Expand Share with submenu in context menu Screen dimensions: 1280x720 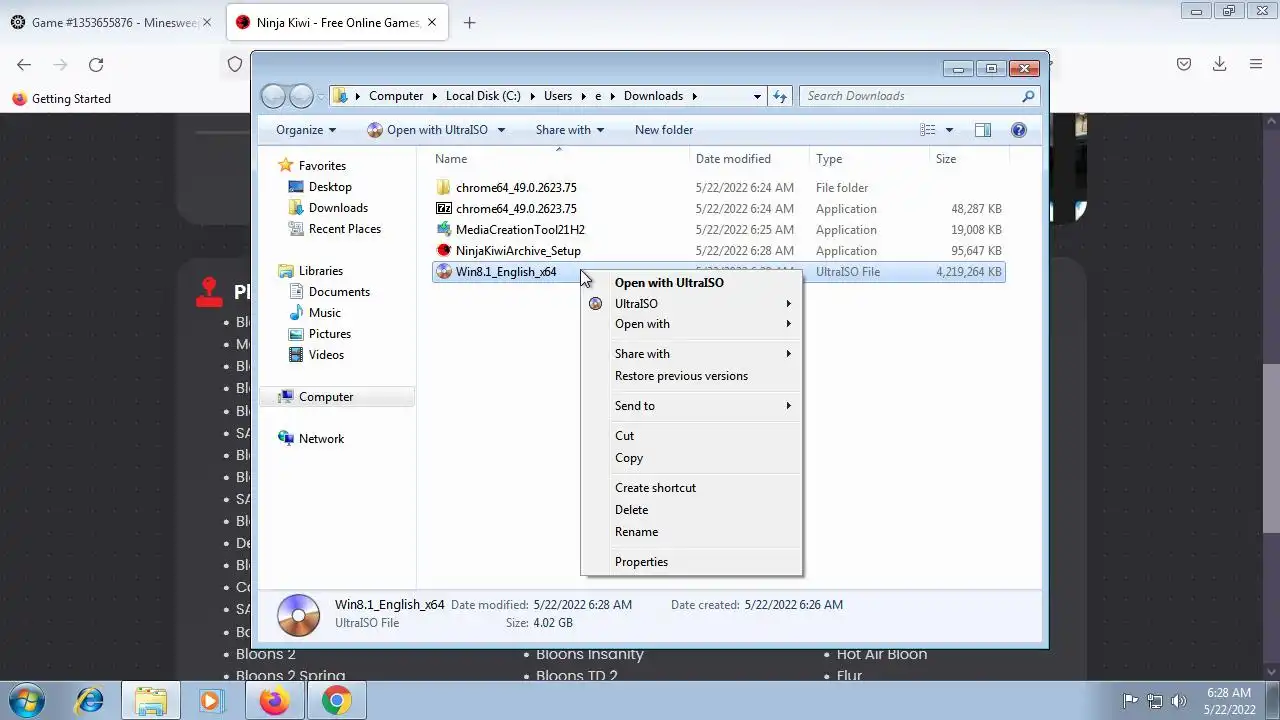(692, 354)
